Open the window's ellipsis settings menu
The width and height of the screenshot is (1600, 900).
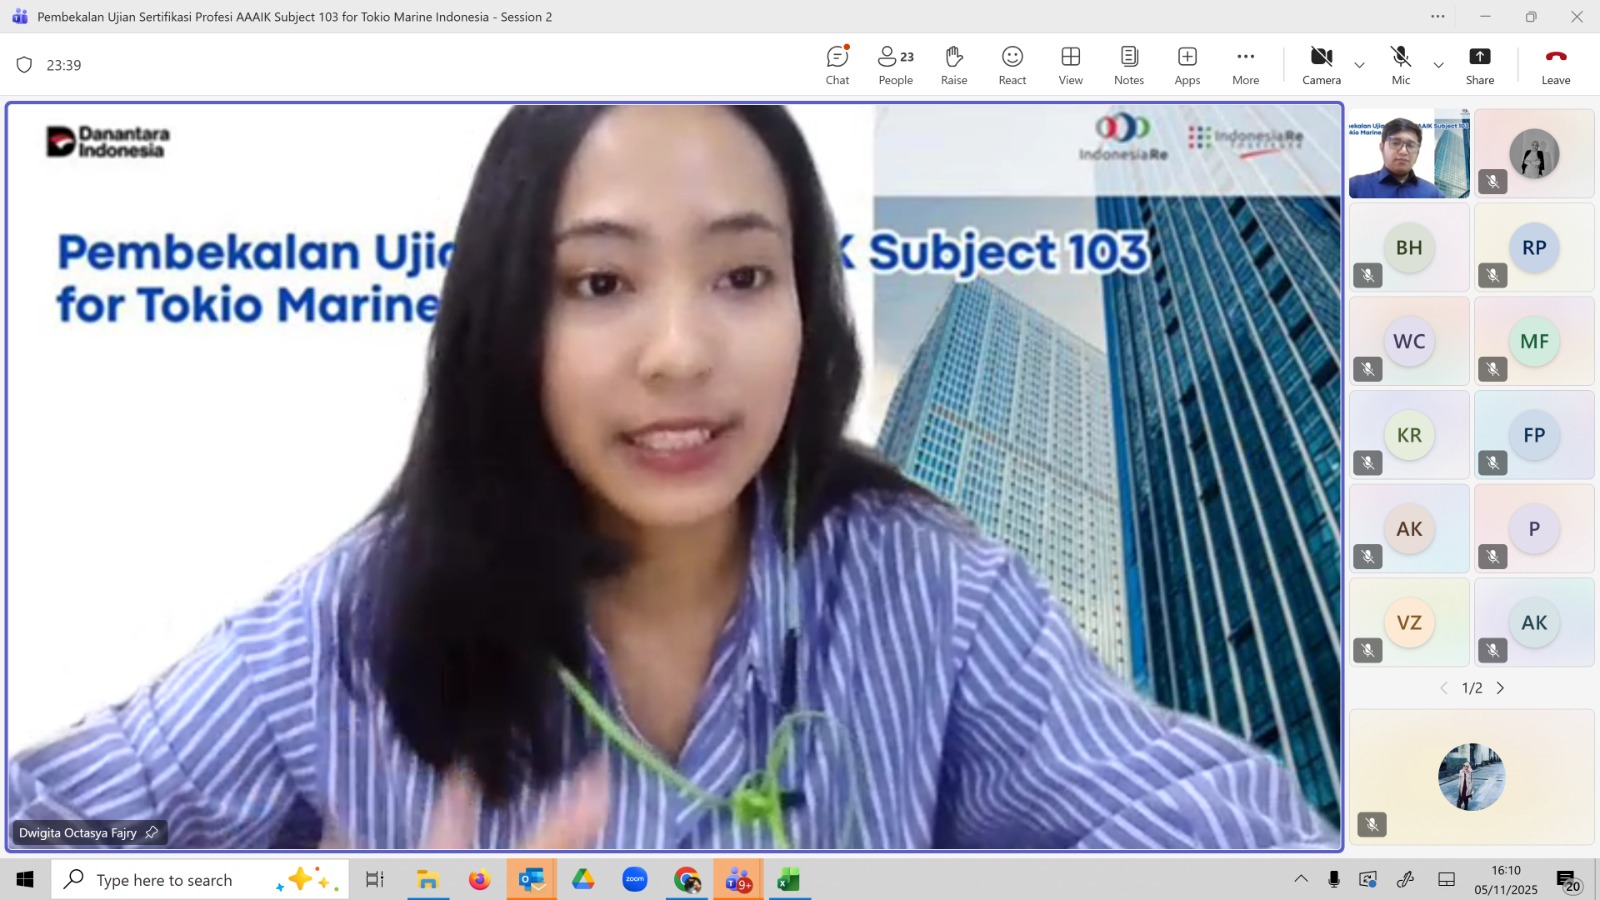(1437, 17)
